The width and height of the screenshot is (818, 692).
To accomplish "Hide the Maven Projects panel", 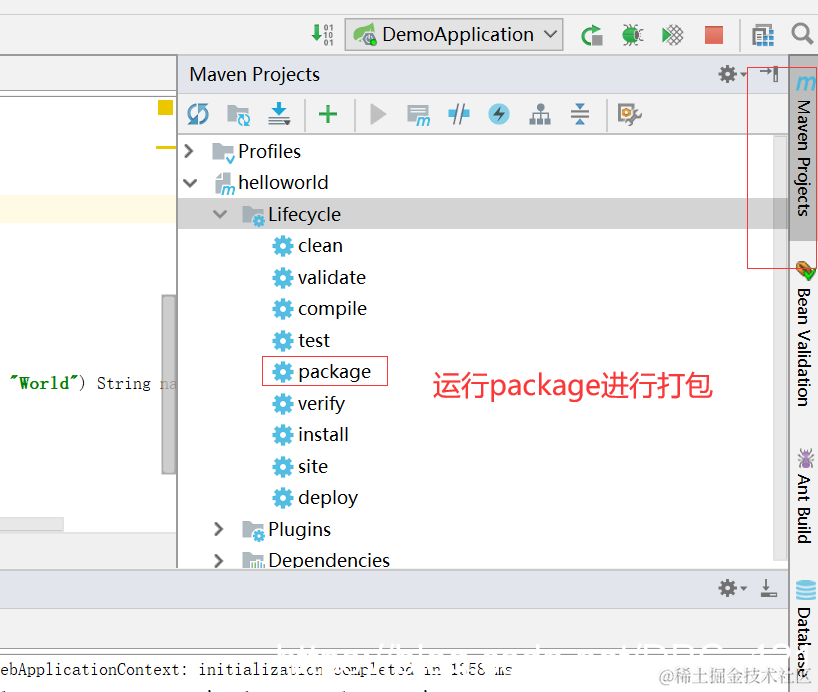I will pos(769,74).
